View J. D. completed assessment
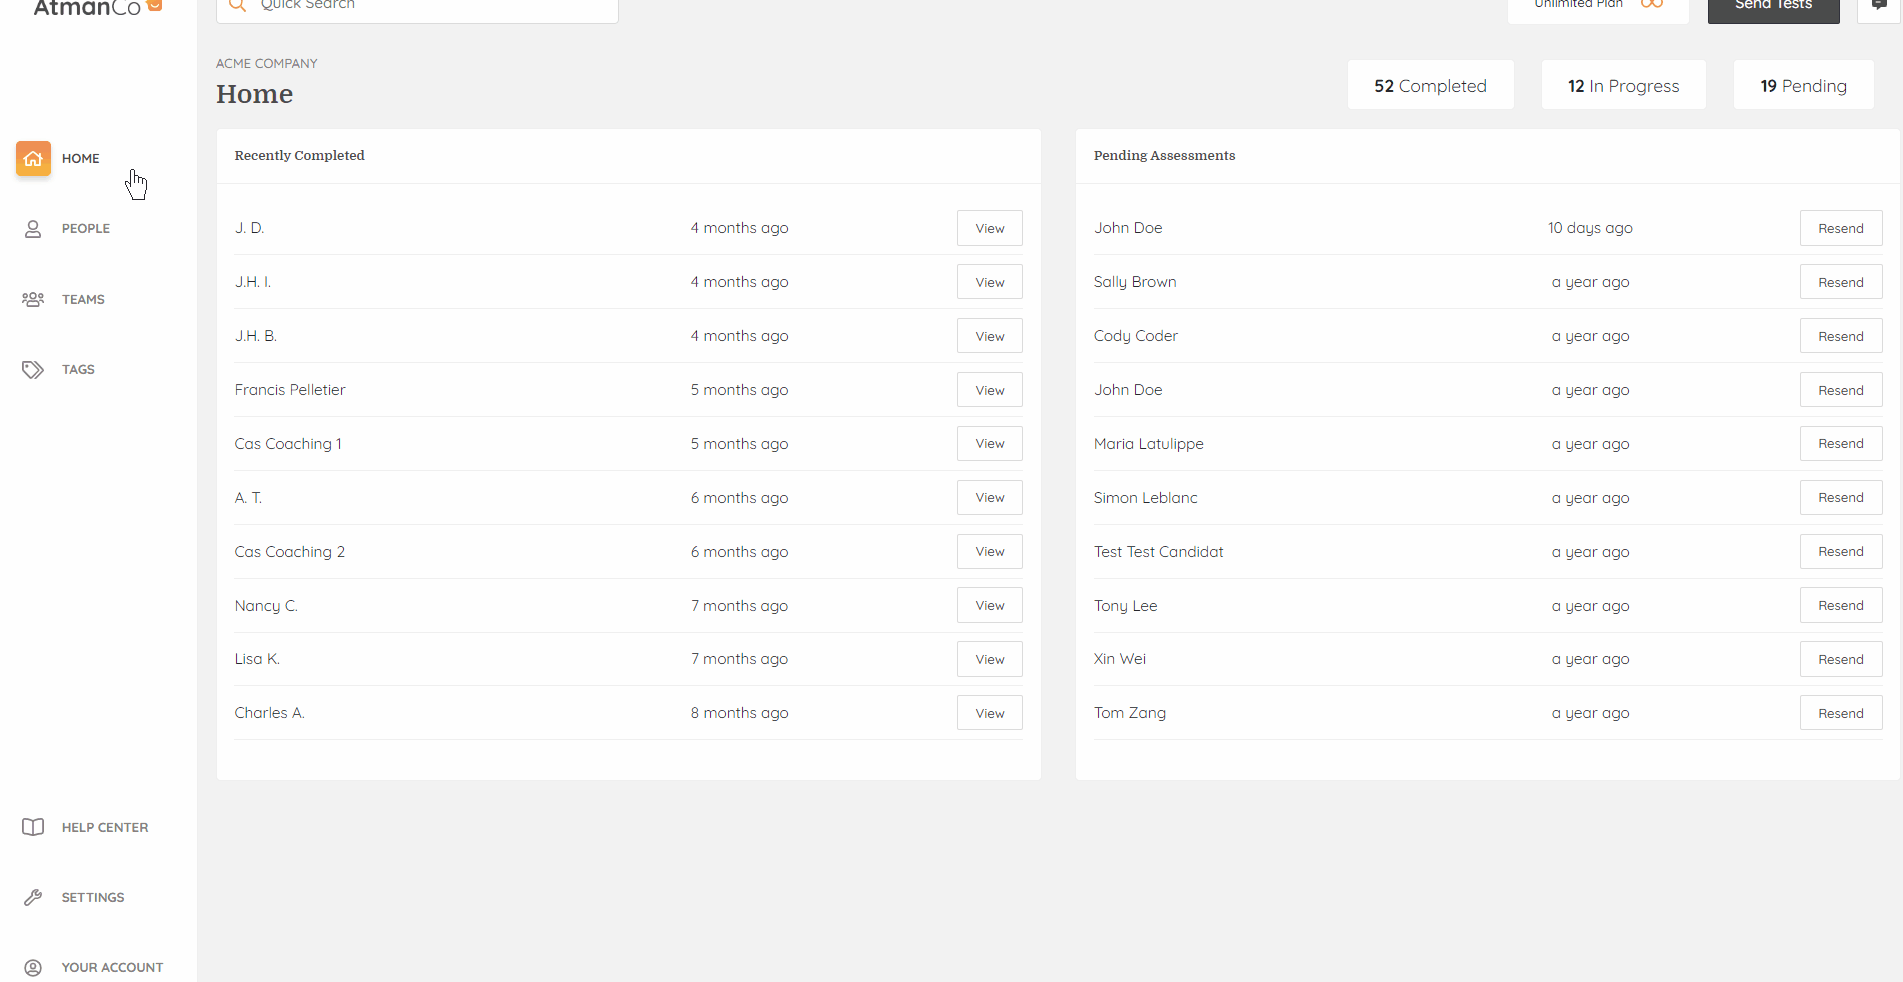 point(990,228)
